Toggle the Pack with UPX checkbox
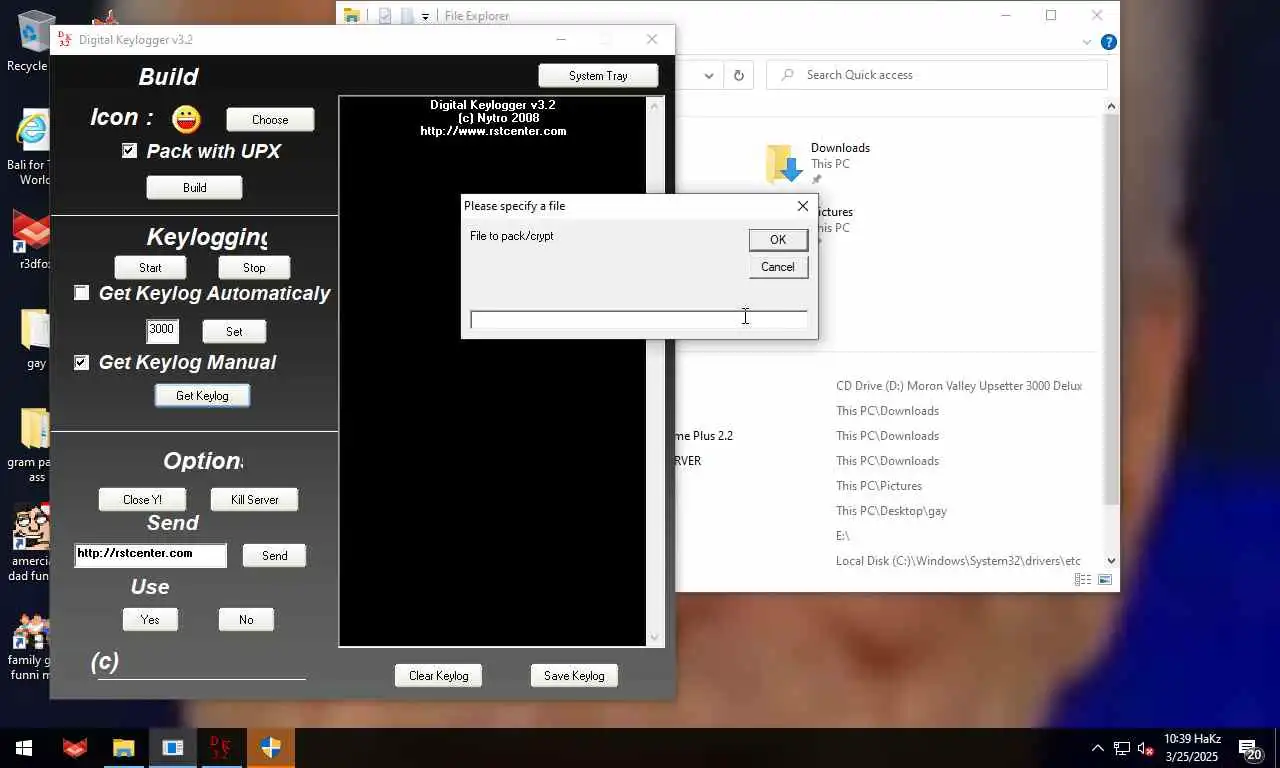 pos(129,150)
